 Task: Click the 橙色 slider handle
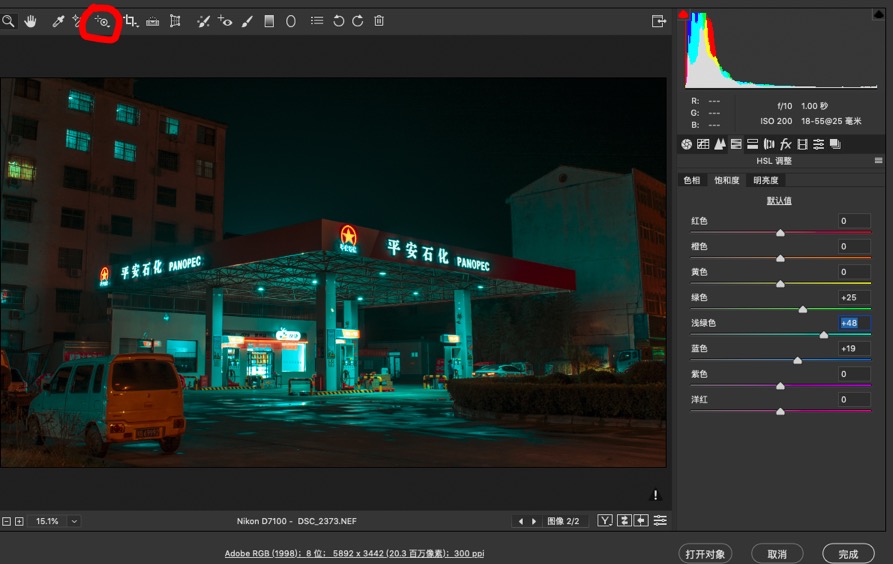coord(780,258)
